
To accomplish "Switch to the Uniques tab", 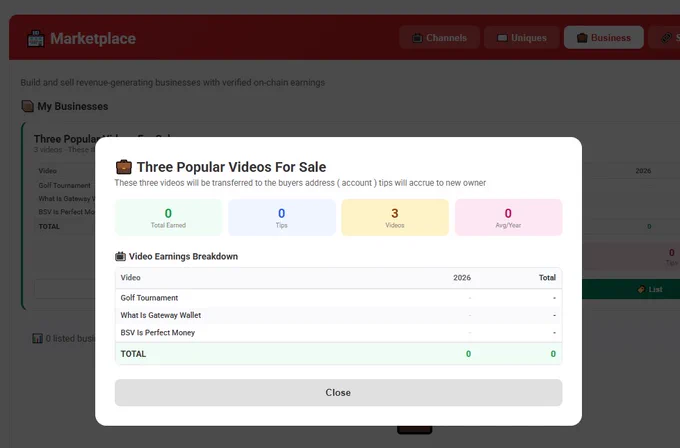I will pos(522,38).
